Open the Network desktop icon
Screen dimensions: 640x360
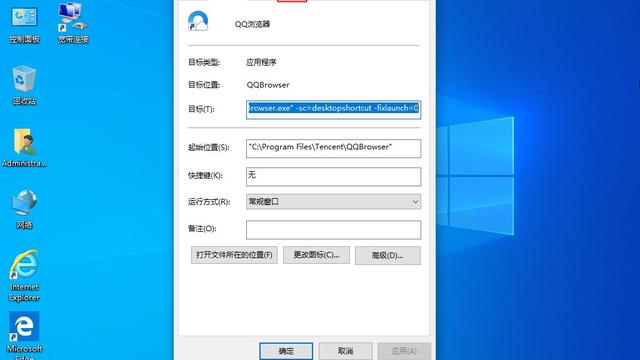pos(24,209)
